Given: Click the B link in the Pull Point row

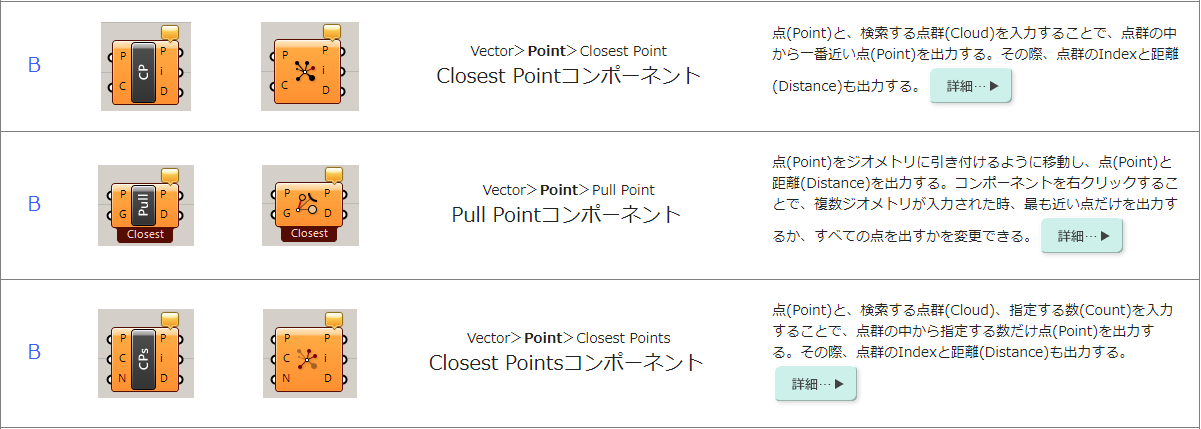Looking at the screenshot, I should pyautogui.click(x=34, y=204).
